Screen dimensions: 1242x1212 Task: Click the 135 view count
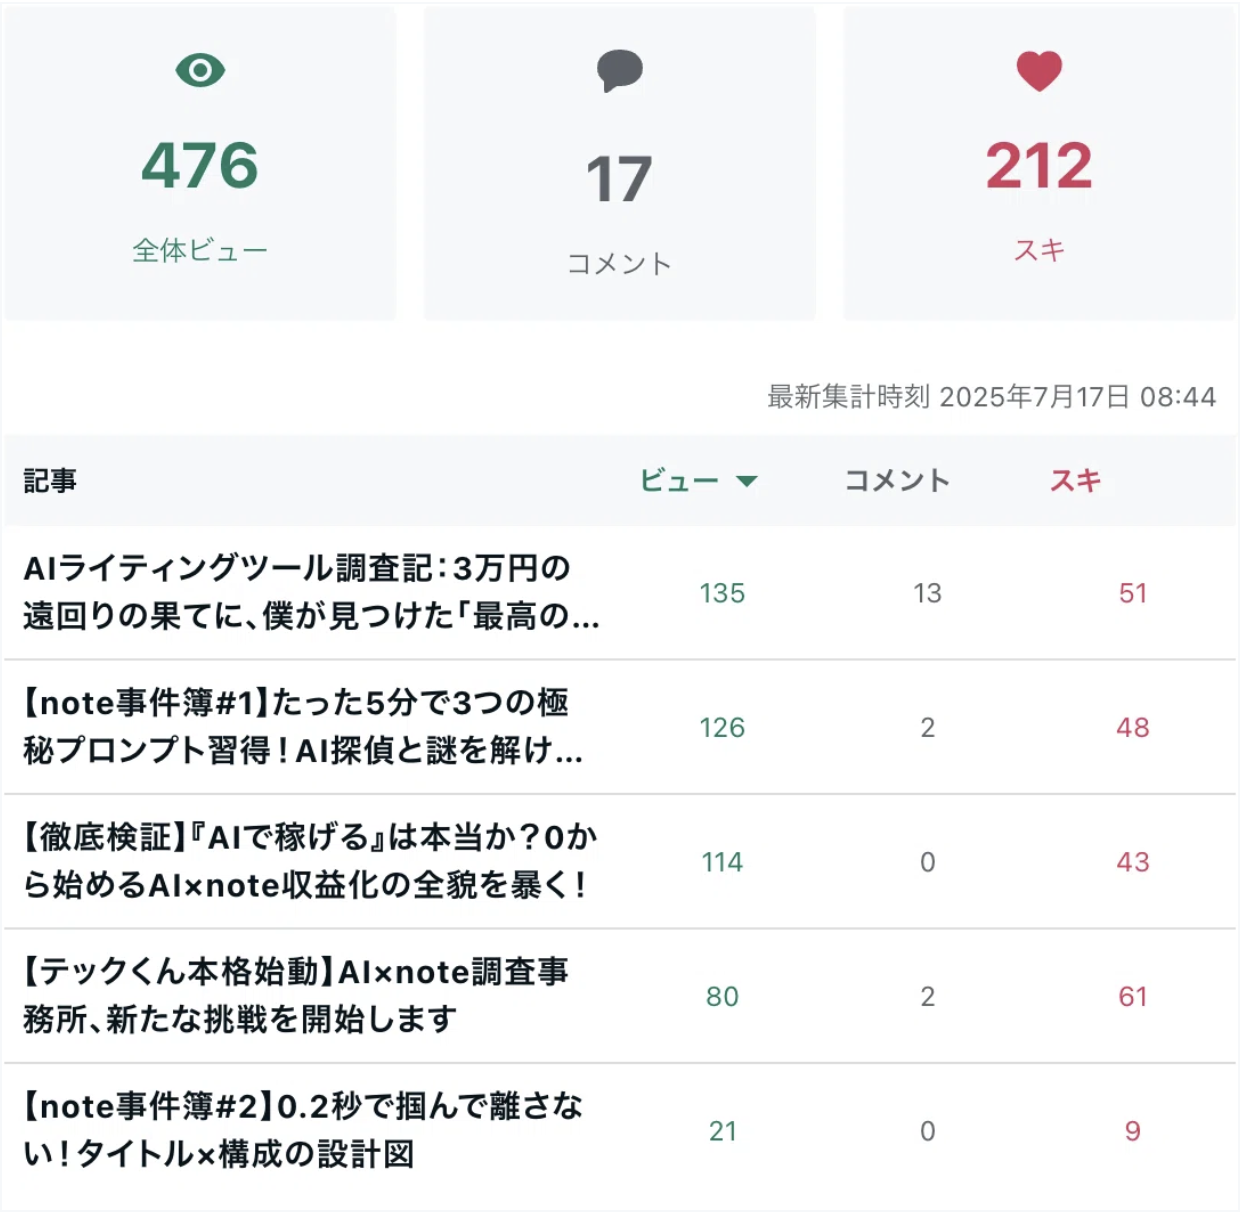[722, 593]
